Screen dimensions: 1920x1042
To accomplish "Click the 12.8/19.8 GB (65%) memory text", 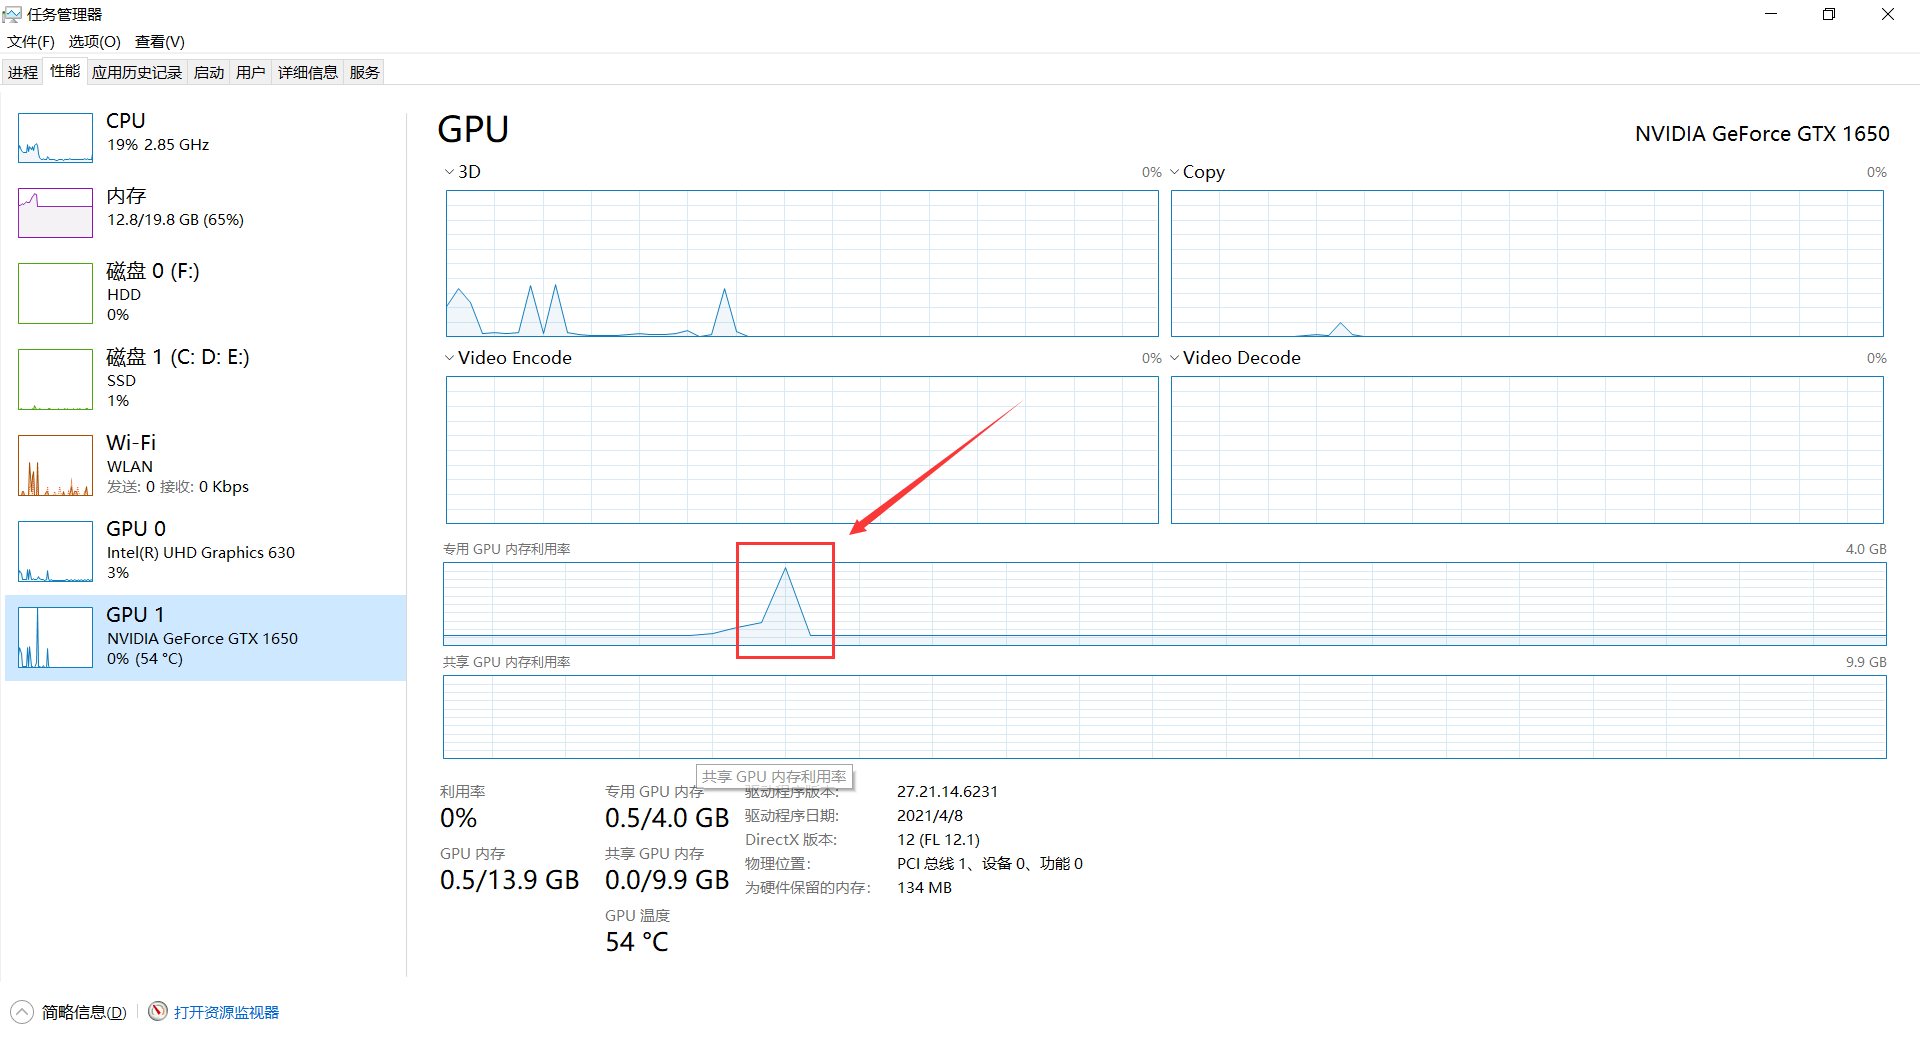I will point(175,219).
